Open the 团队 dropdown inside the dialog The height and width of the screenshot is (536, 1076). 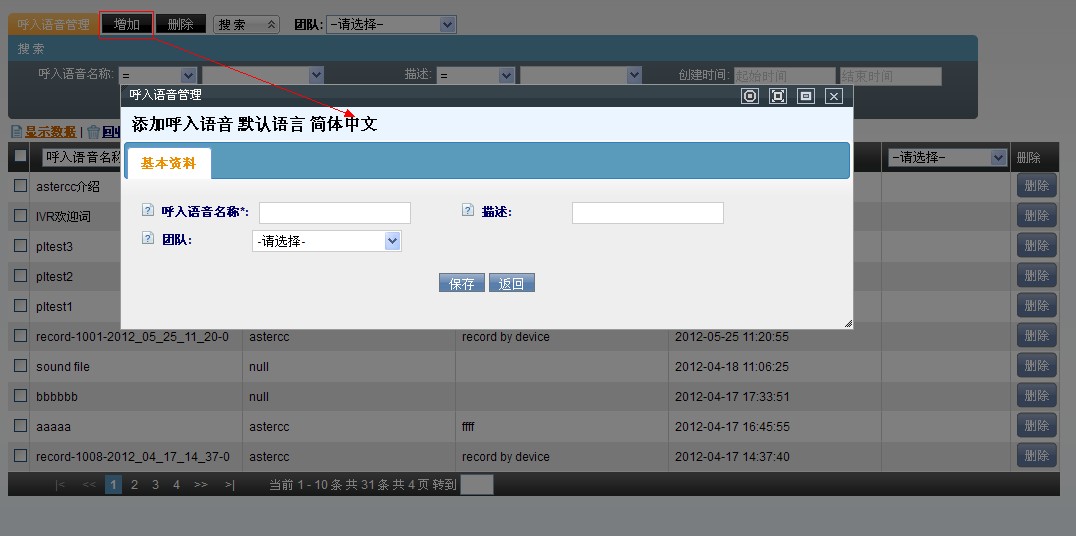[x=326, y=241]
